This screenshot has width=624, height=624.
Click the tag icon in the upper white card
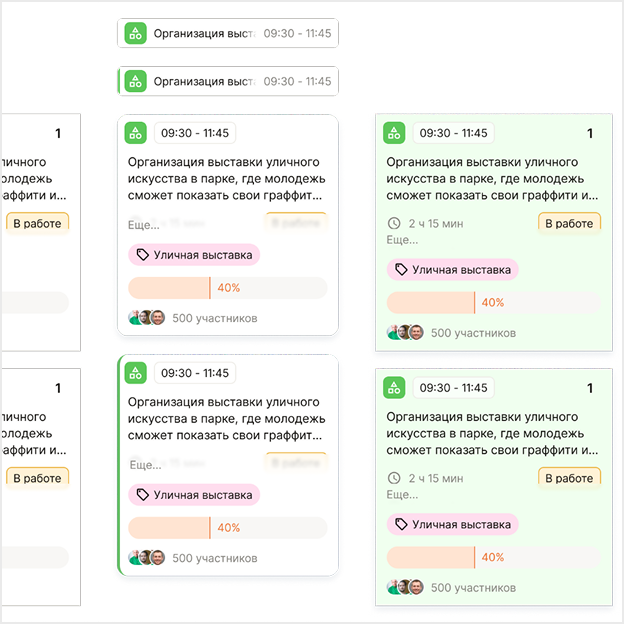tap(143, 255)
